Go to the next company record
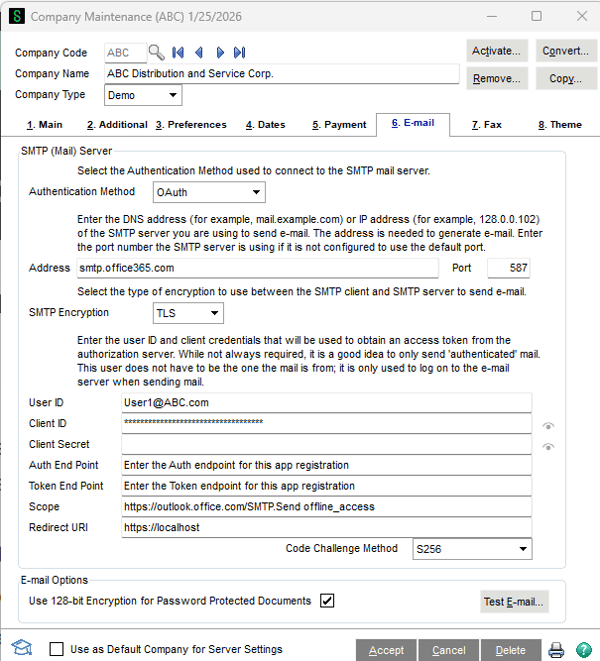600x661 pixels. (x=218, y=52)
